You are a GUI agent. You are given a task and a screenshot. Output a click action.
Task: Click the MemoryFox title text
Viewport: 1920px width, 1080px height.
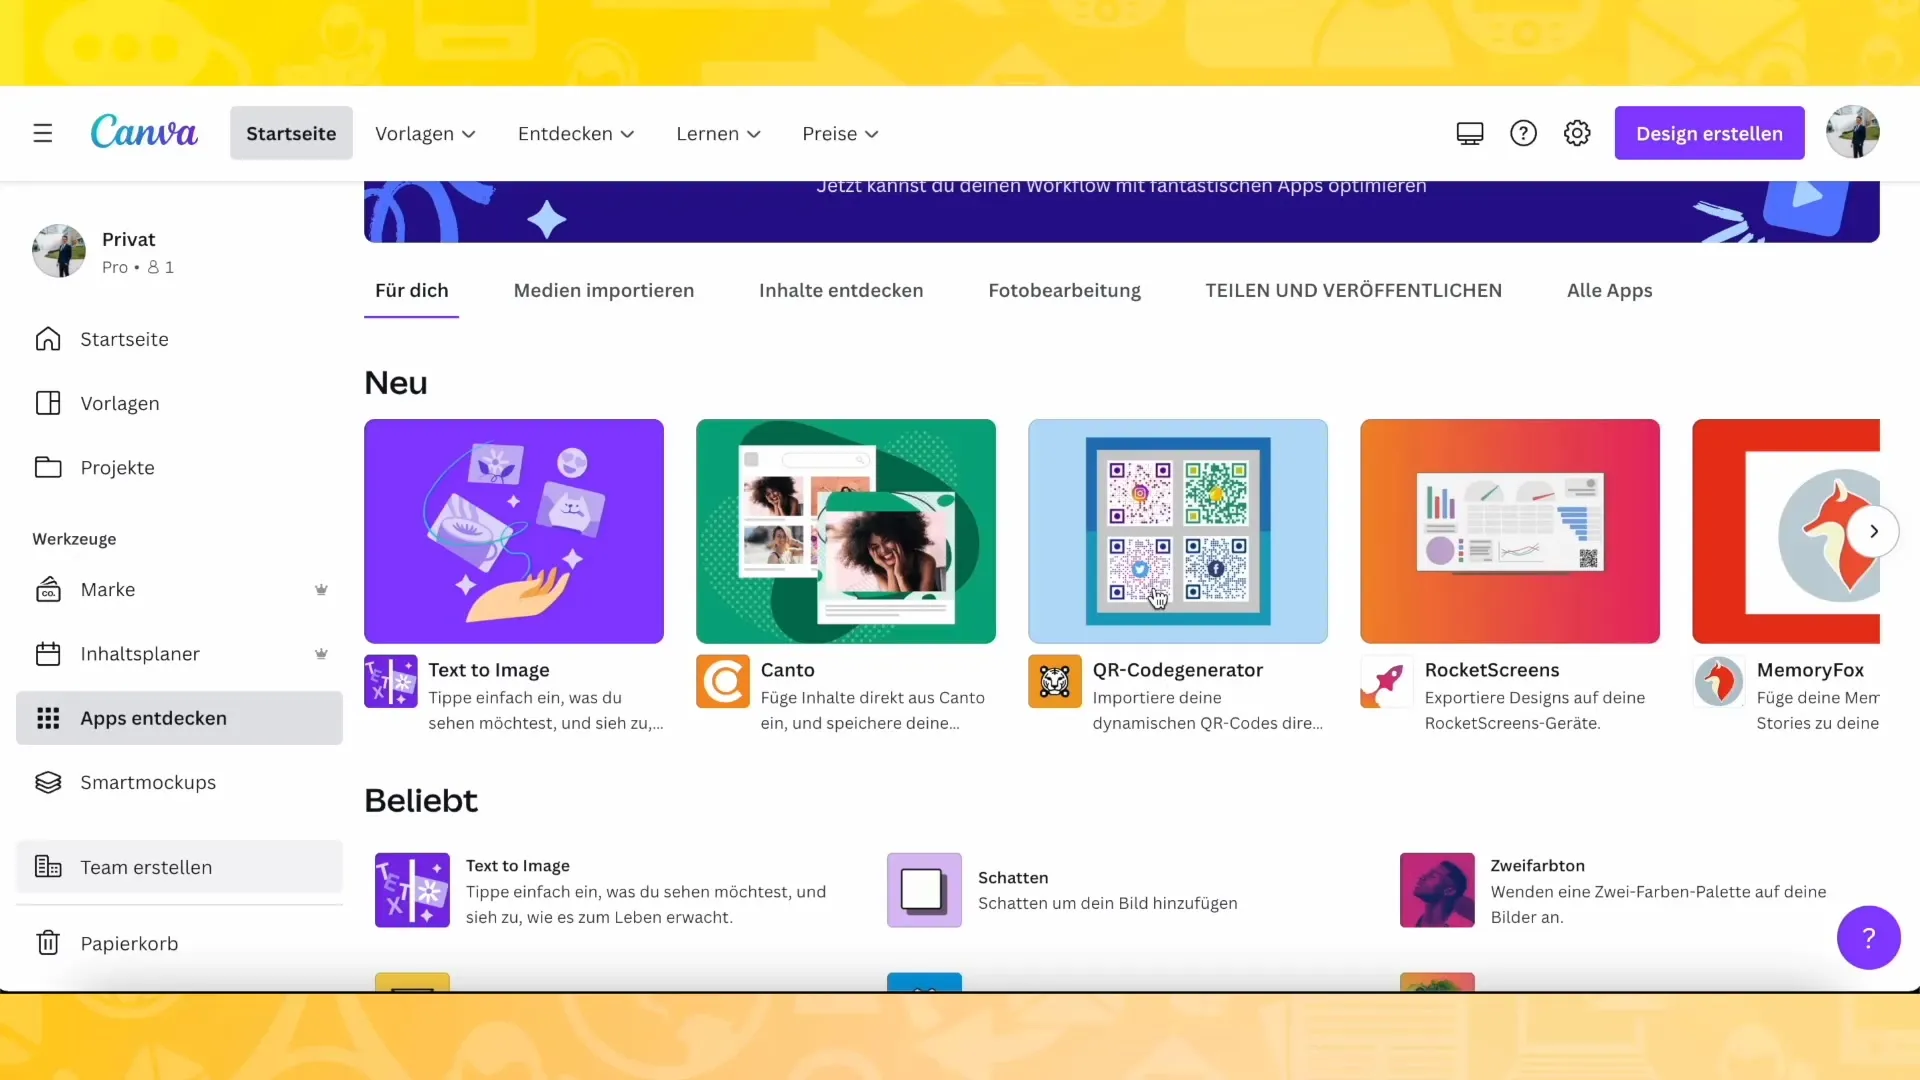pyautogui.click(x=1810, y=670)
